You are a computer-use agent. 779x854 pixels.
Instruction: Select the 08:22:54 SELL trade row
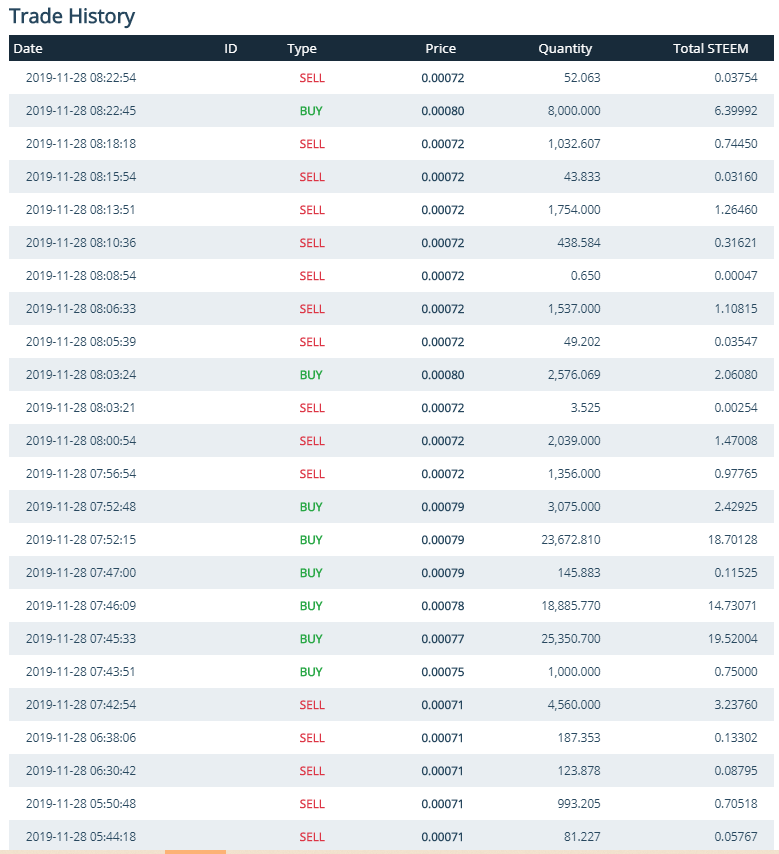[x=390, y=77]
